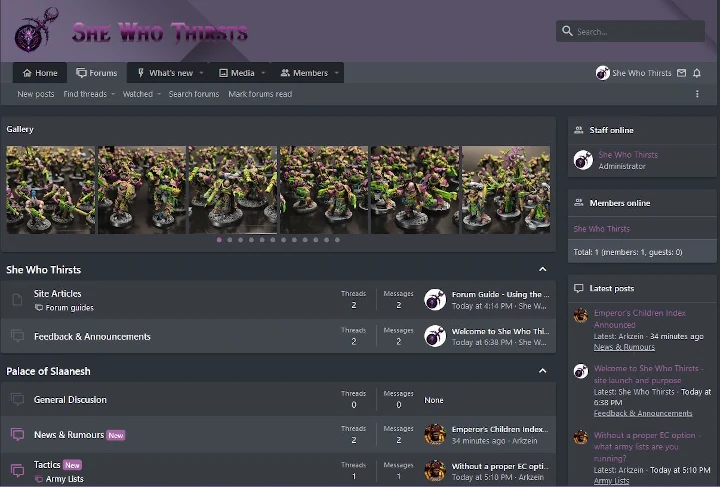The image size is (720, 487).
Task: Click Feedback & Announcements link under latest posts
Action: coord(643,413)
